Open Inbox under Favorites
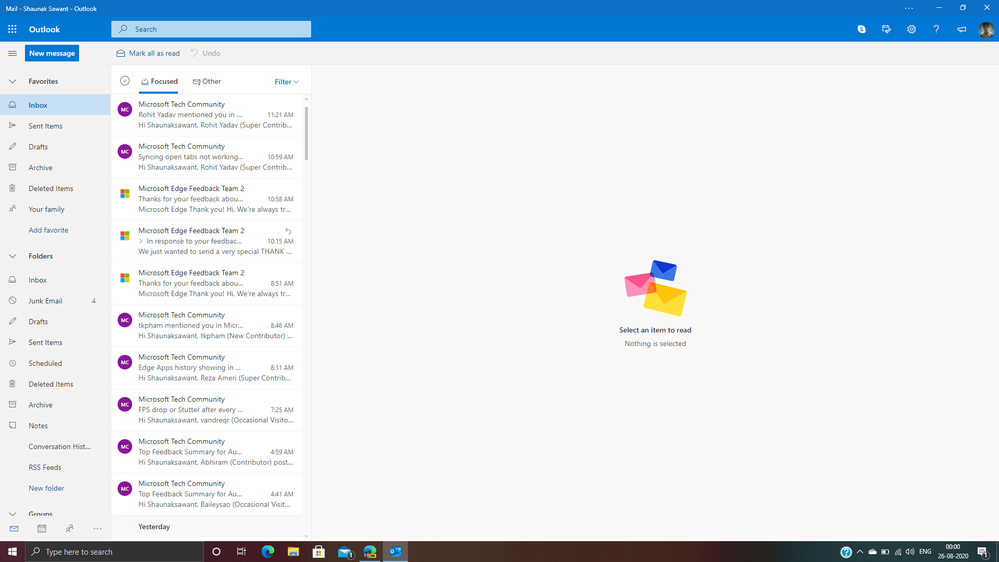 tap(55, 105)
